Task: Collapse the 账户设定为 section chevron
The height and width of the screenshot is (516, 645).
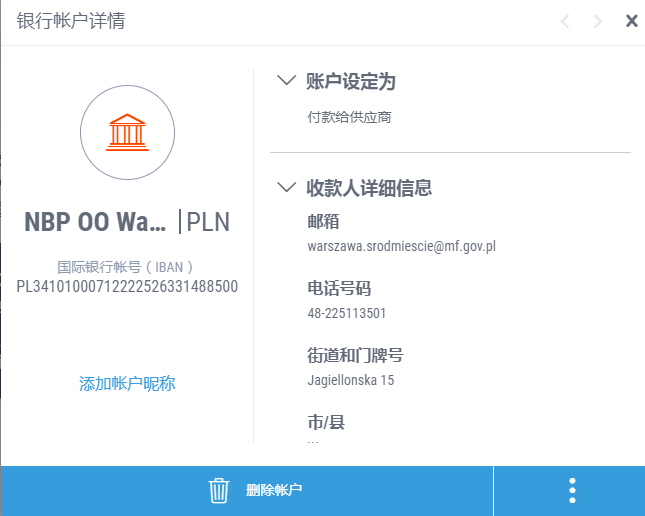Action: coord(287,81)
